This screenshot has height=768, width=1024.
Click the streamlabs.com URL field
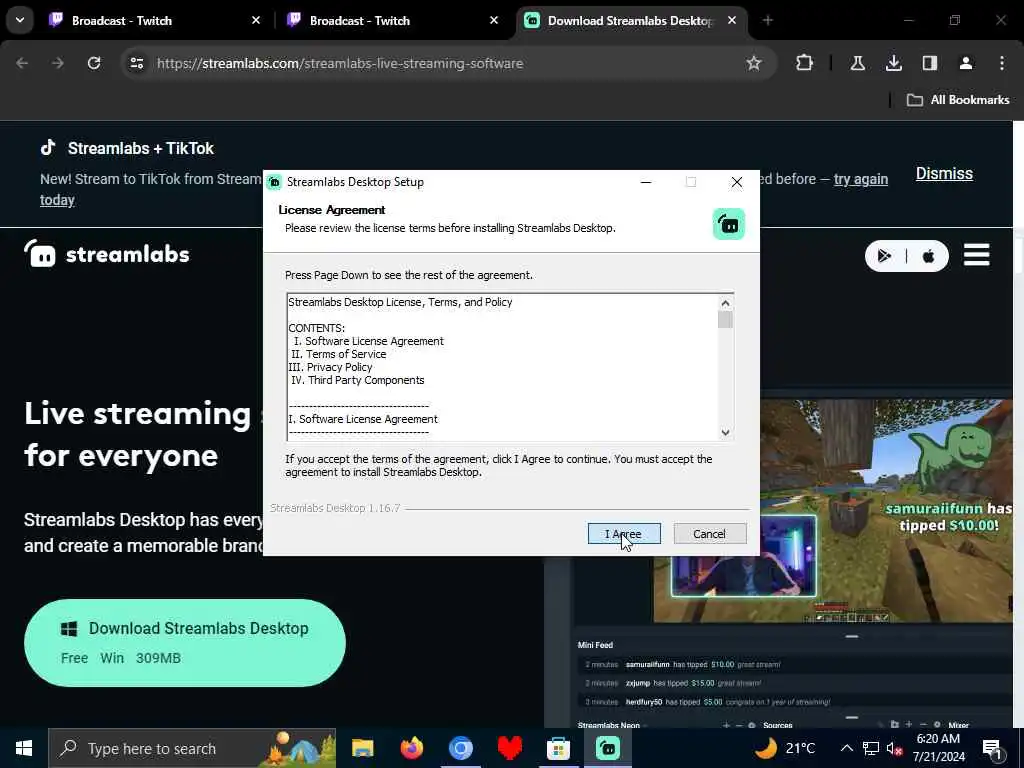[444, 63]
